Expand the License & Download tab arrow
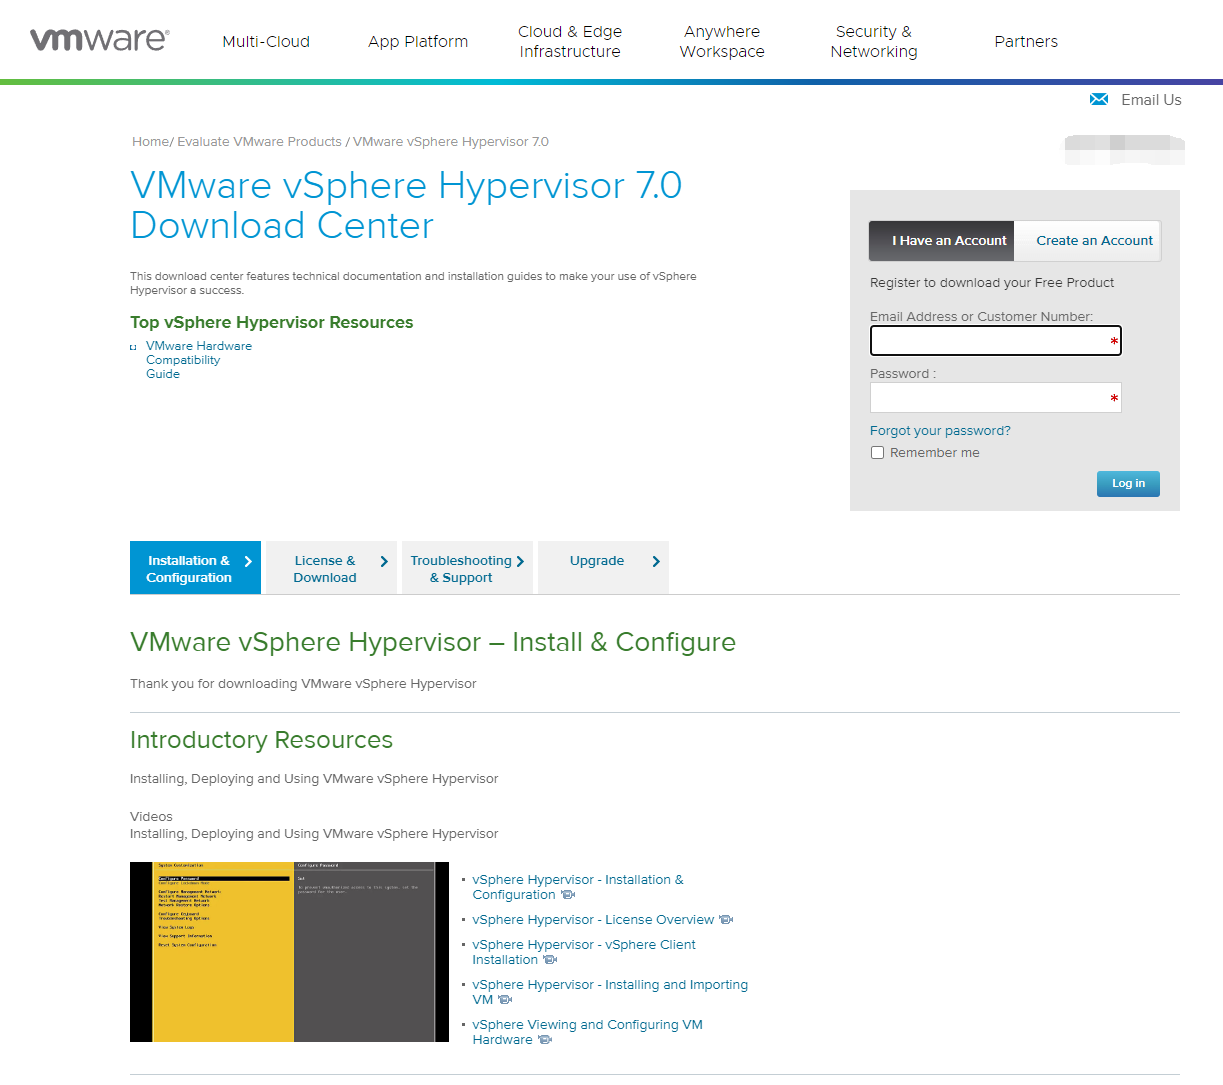The height and width of the screenshot is (1085, 1223). pos(384,562)
